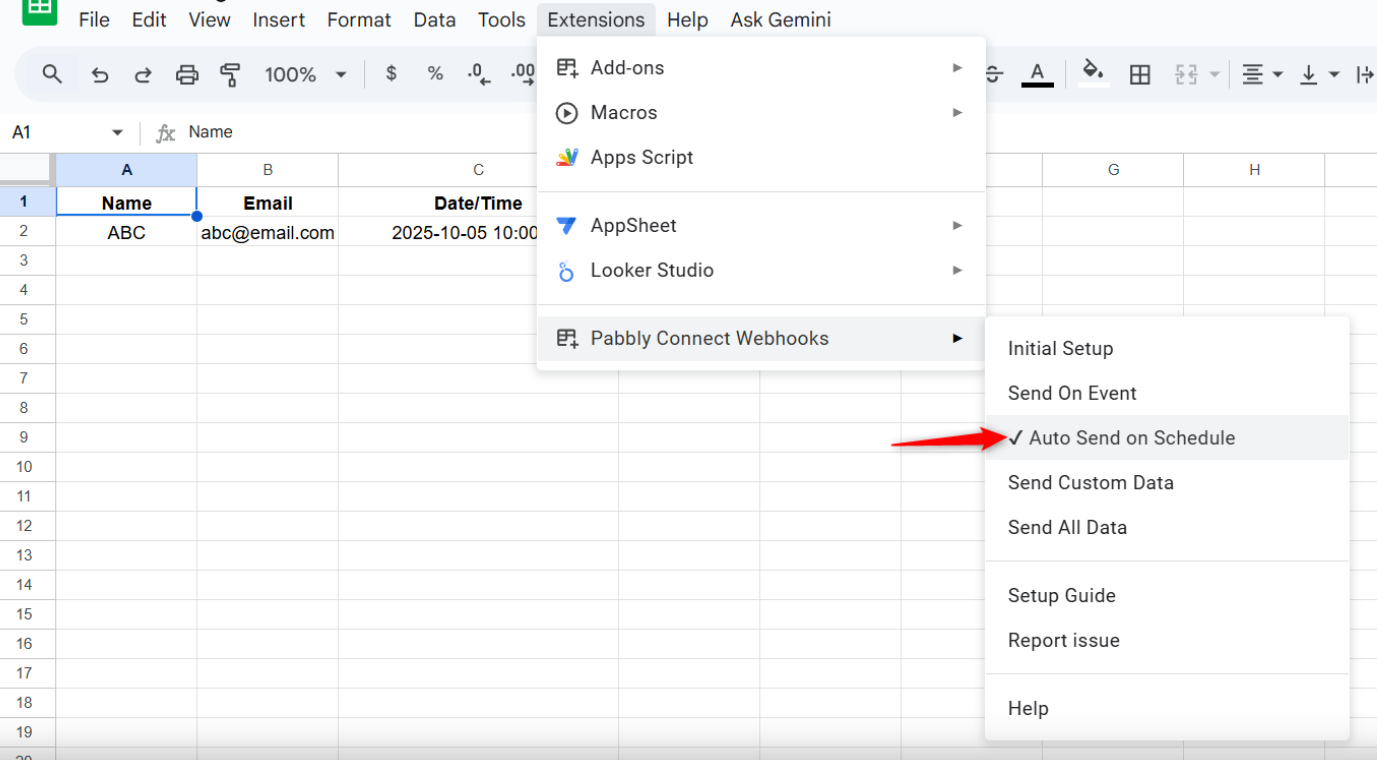Click the cell containing ABC
Image resolution: width=1377 pixels, height=760 pixels.
pyautogui.click(x=126, y=232)
